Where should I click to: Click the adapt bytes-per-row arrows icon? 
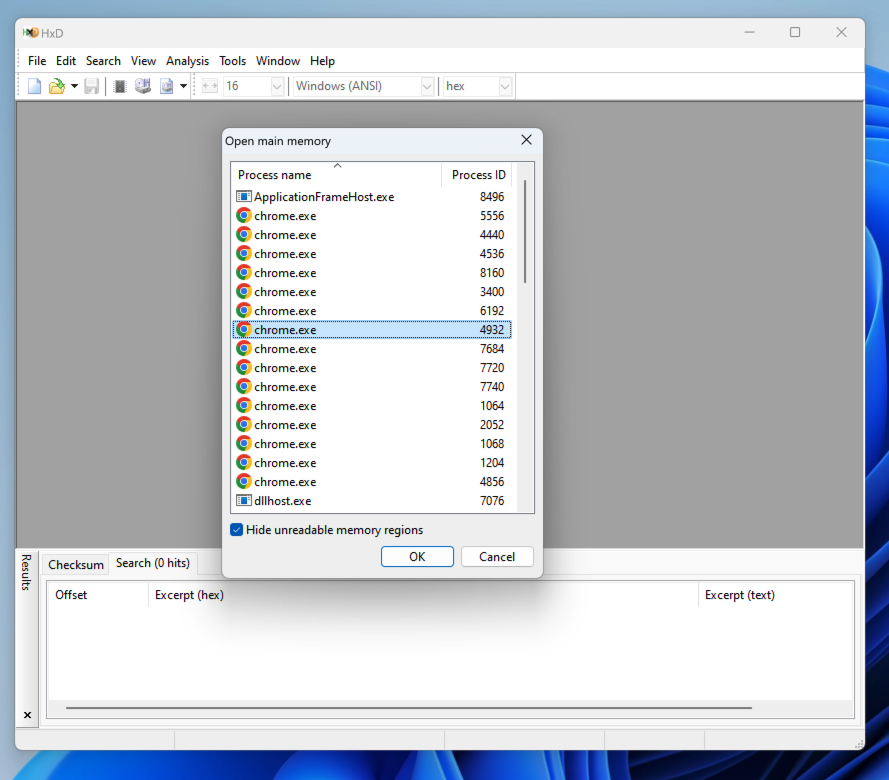coord(210,86)
